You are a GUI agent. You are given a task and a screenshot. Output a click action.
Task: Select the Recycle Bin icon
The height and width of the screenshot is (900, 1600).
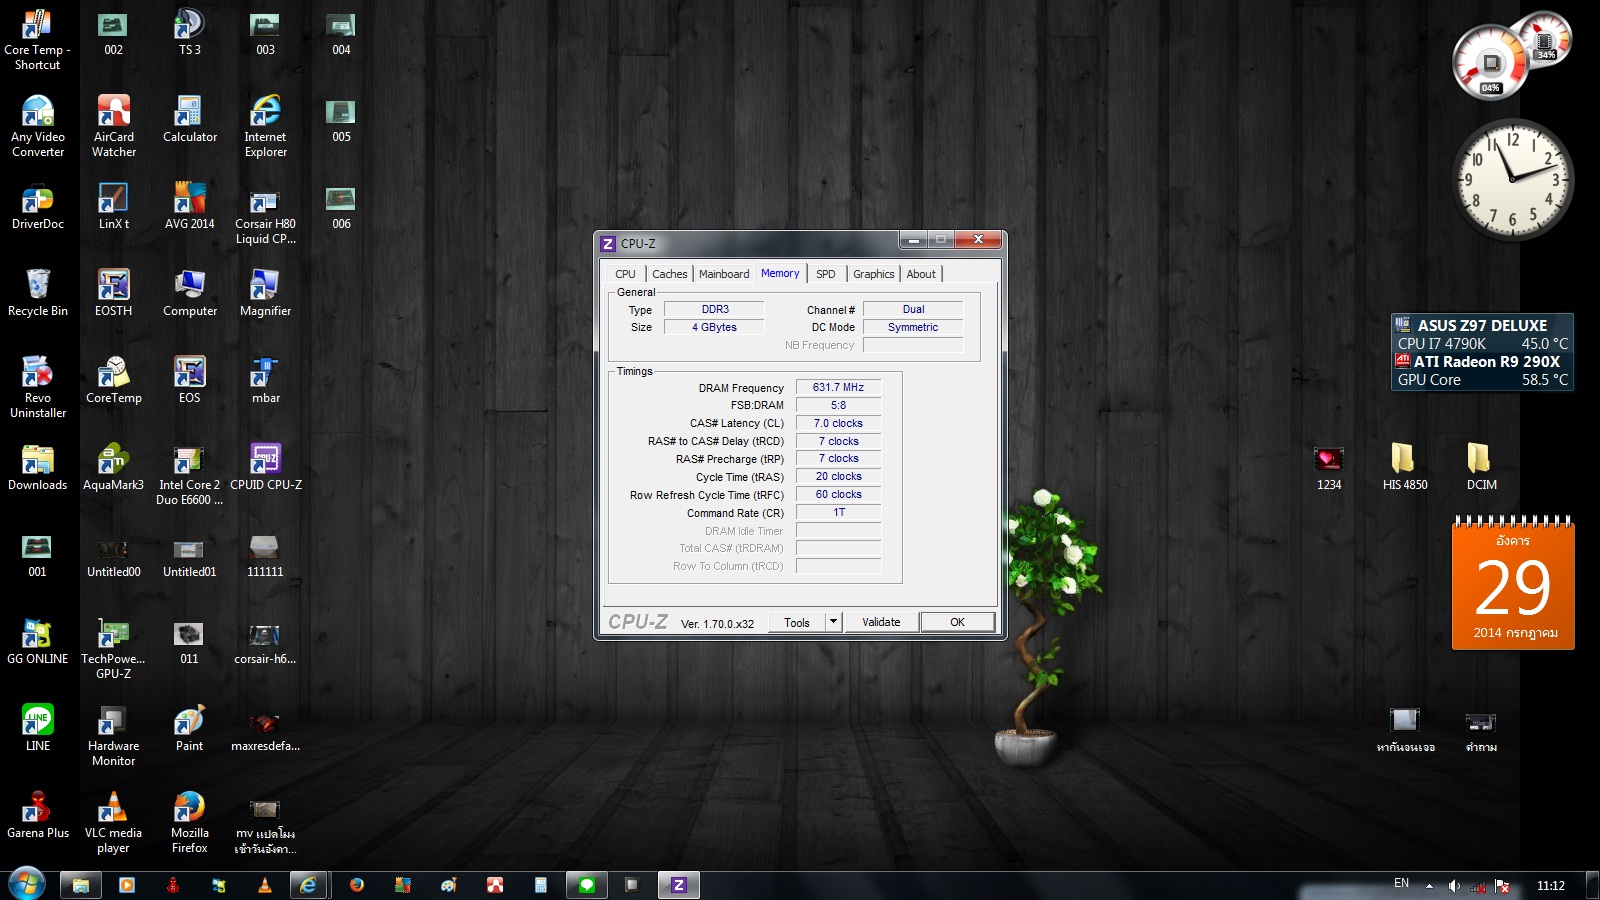(x=38, y=294)
